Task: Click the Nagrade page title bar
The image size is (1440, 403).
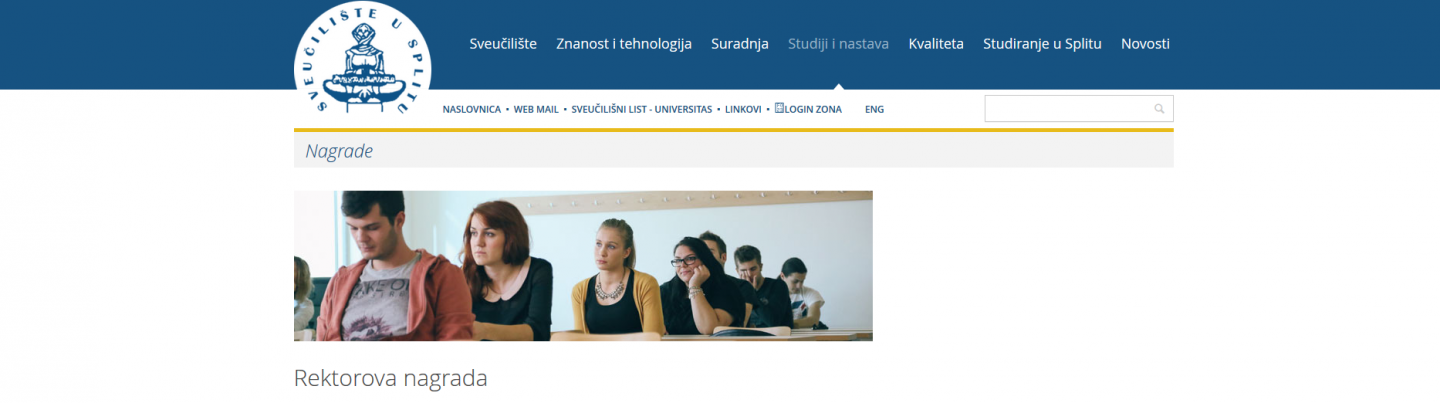Action: coord(733,150)
